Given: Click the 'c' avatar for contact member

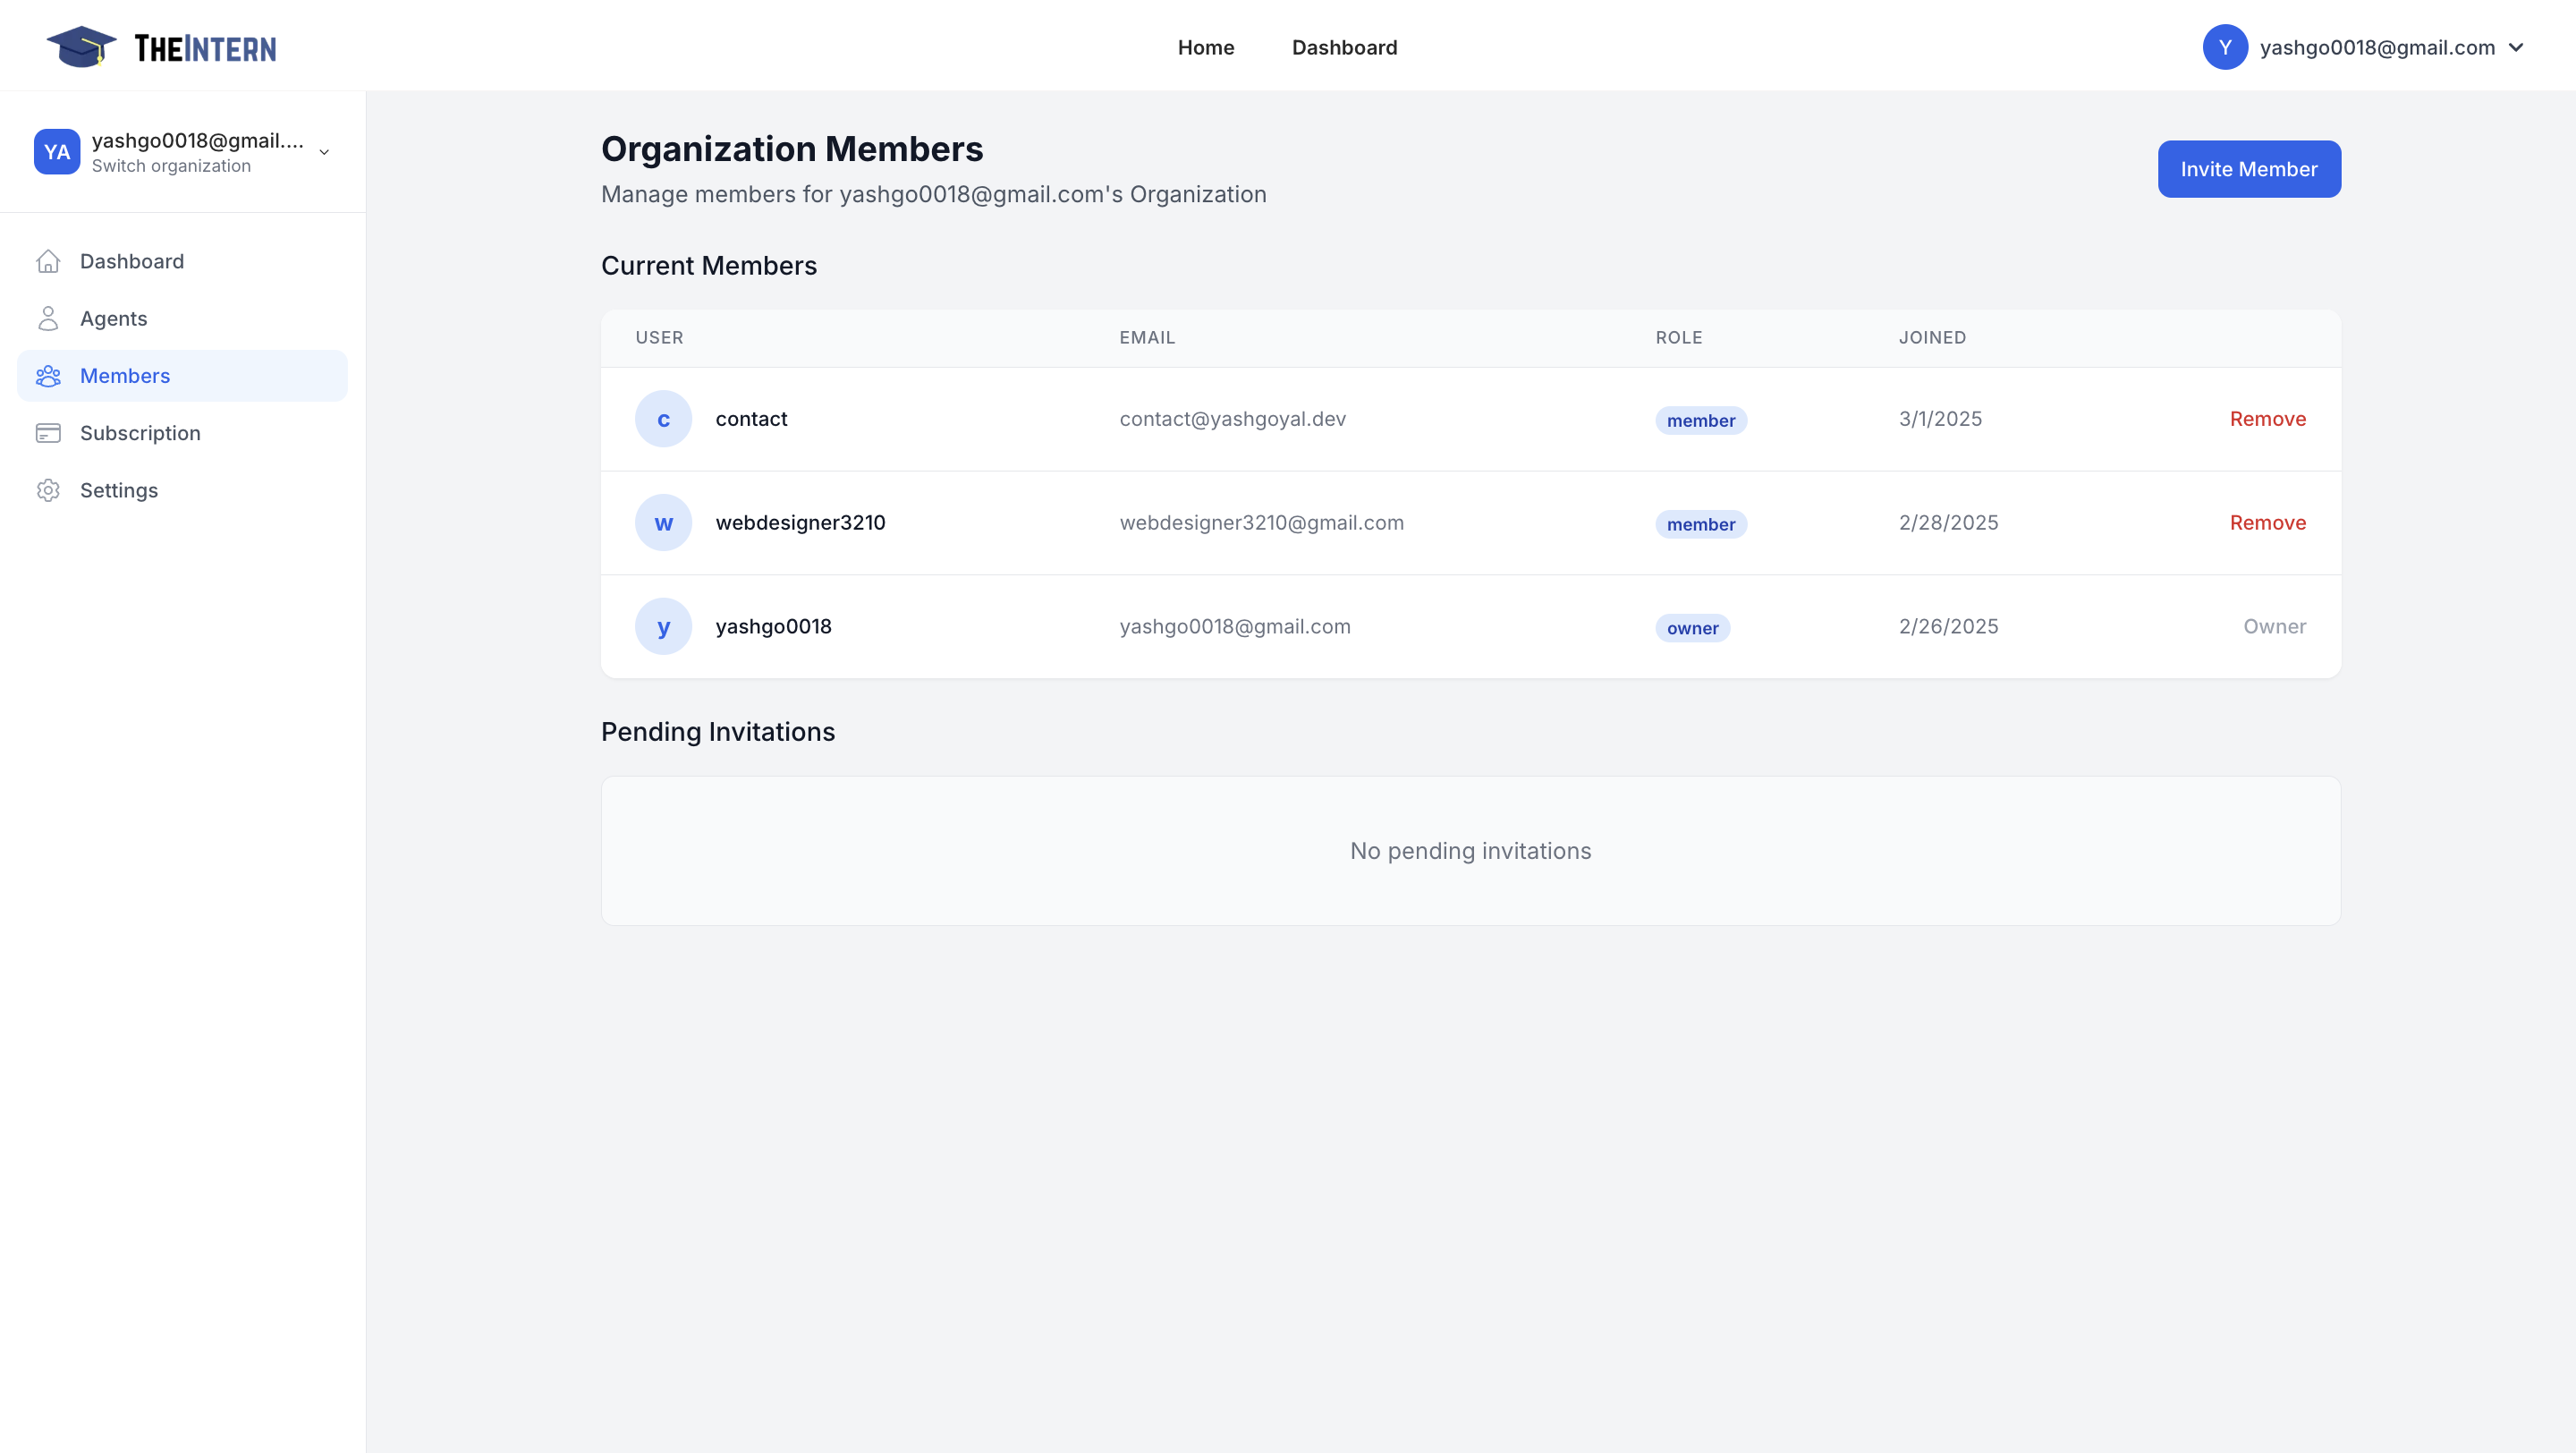Looking at the screenshot, I should coord(663,419).
